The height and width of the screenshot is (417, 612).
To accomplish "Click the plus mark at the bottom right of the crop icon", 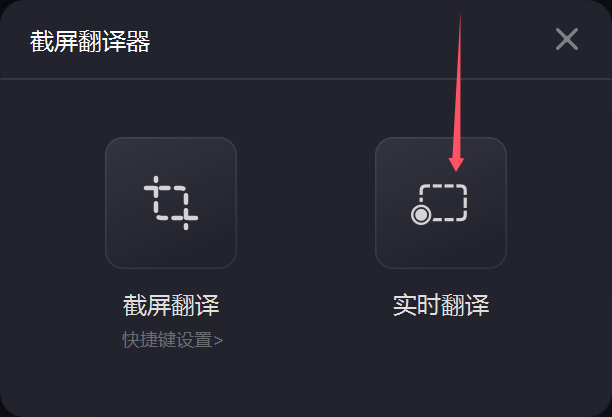I will 186,218.
